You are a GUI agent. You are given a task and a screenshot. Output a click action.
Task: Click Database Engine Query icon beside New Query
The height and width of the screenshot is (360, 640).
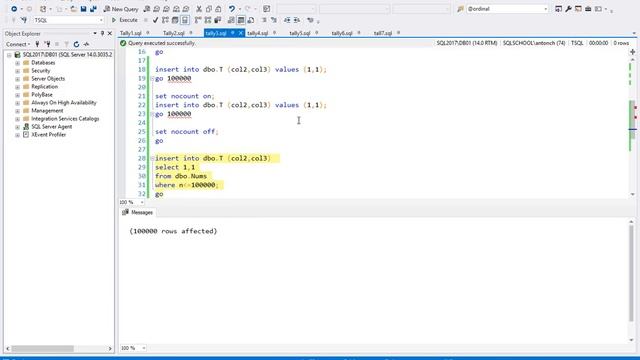tap(147, 9)
